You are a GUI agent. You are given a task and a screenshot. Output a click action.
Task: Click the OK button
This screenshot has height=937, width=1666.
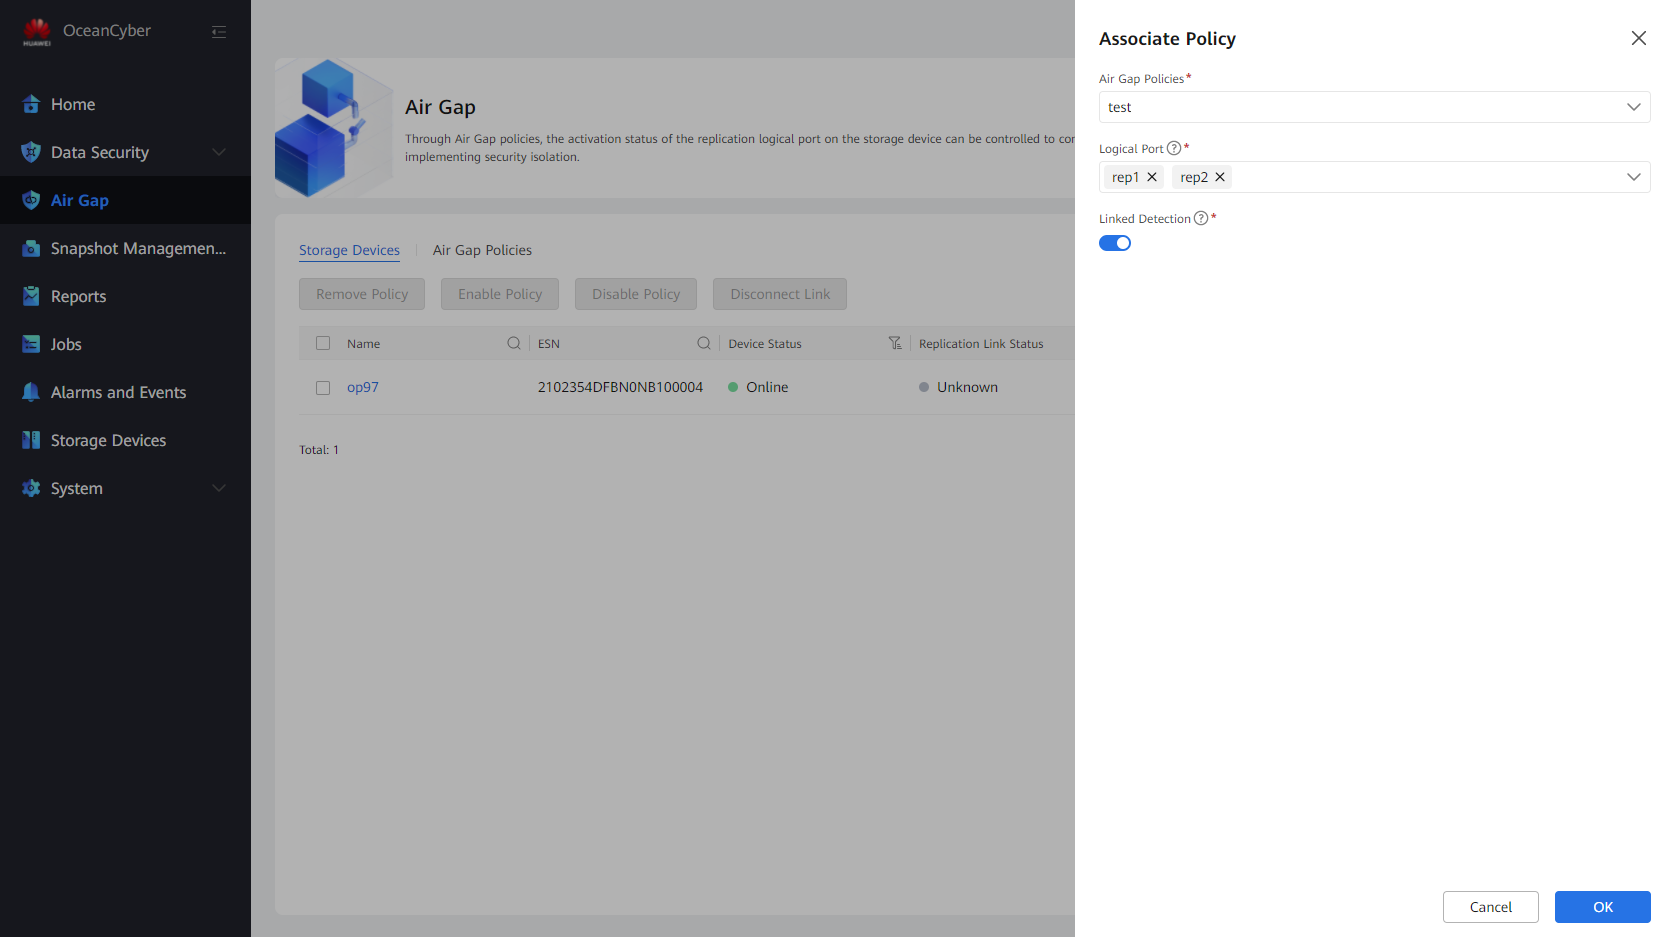click(1602, 907)
